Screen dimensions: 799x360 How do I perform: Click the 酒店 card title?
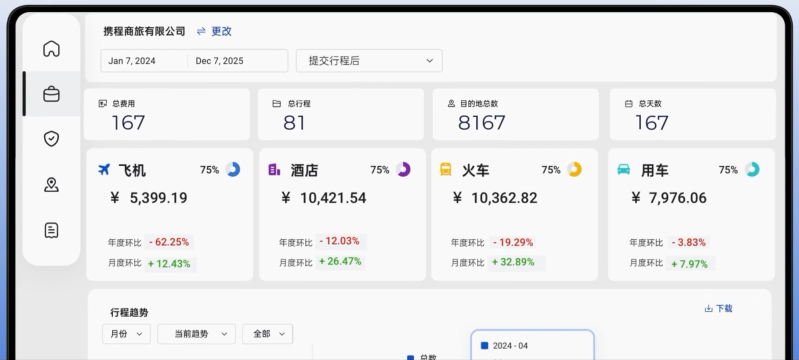pos(304,170)
